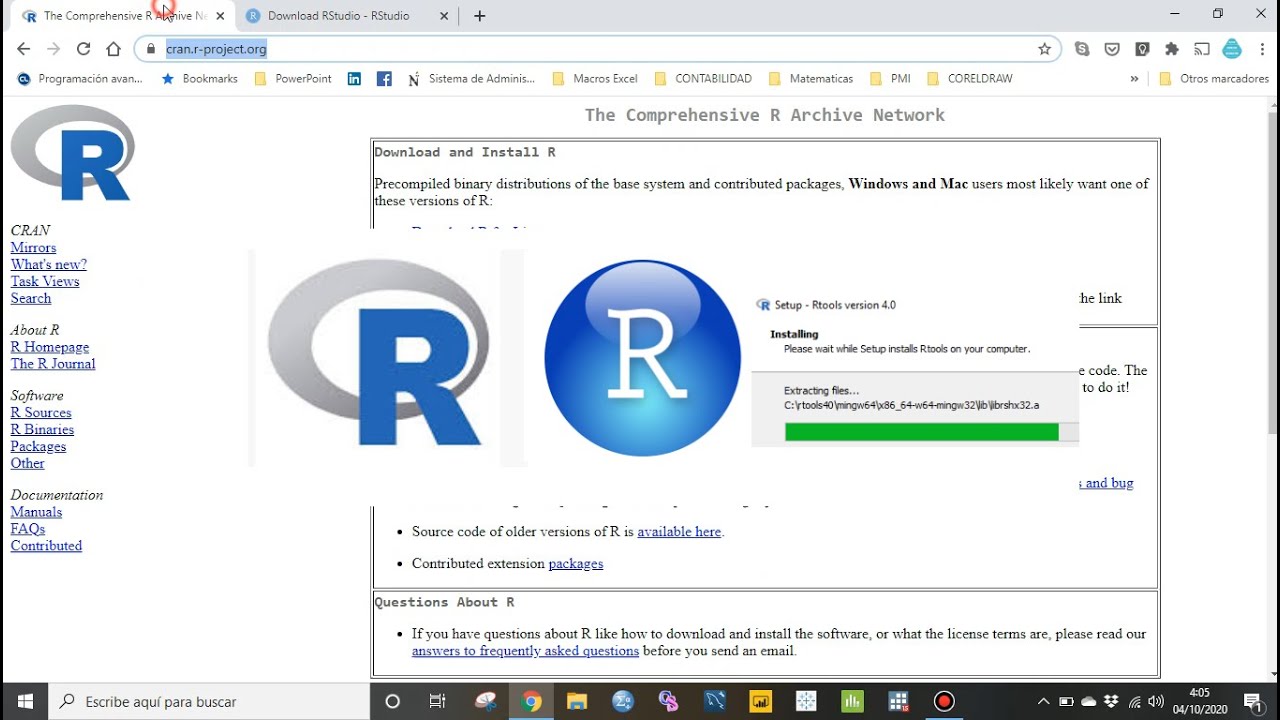Open the Chrome three-dot menu

pos(1261,49)
